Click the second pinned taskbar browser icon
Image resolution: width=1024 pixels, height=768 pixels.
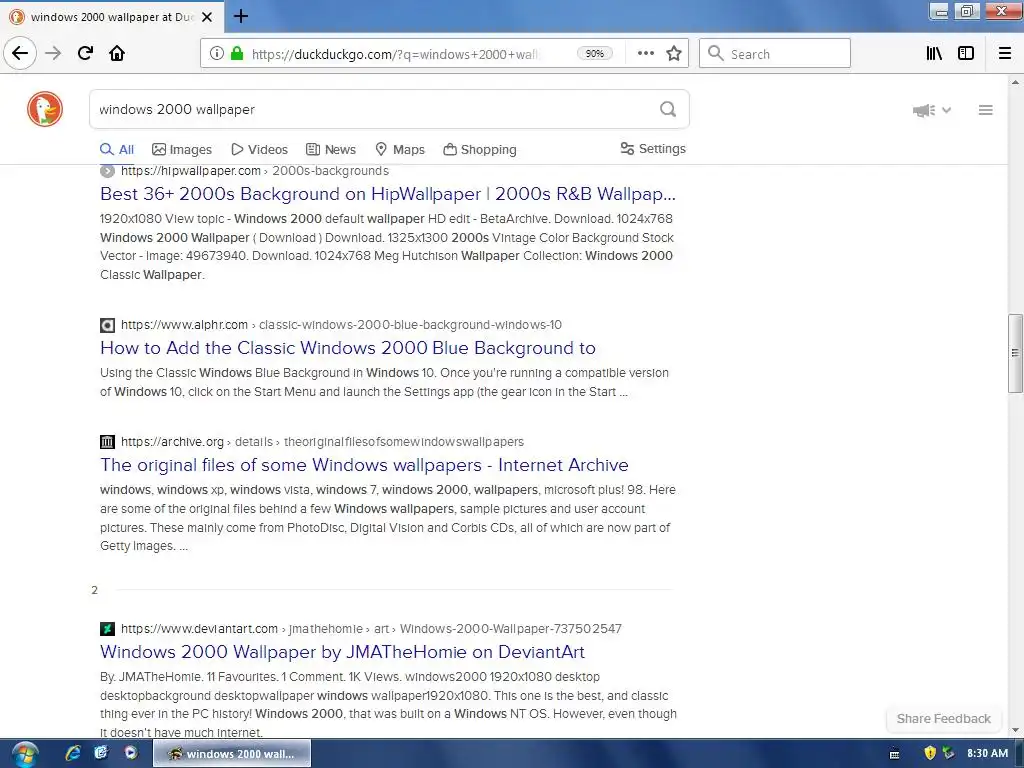pyautogui.click(x=101, y=753)
